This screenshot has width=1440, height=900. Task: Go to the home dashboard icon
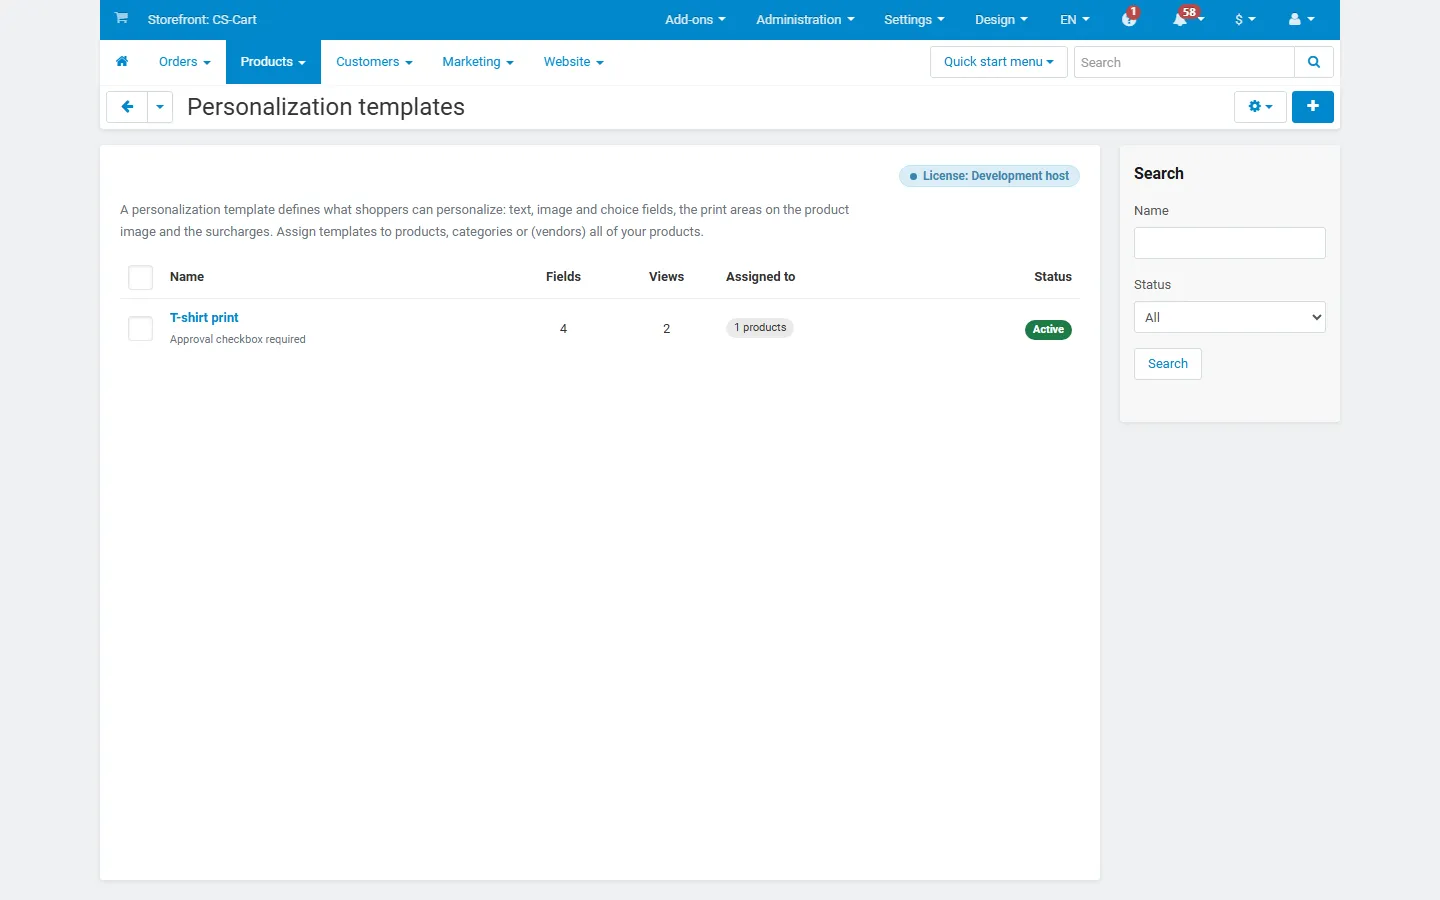pyautogui.click(x=122, y=62)
